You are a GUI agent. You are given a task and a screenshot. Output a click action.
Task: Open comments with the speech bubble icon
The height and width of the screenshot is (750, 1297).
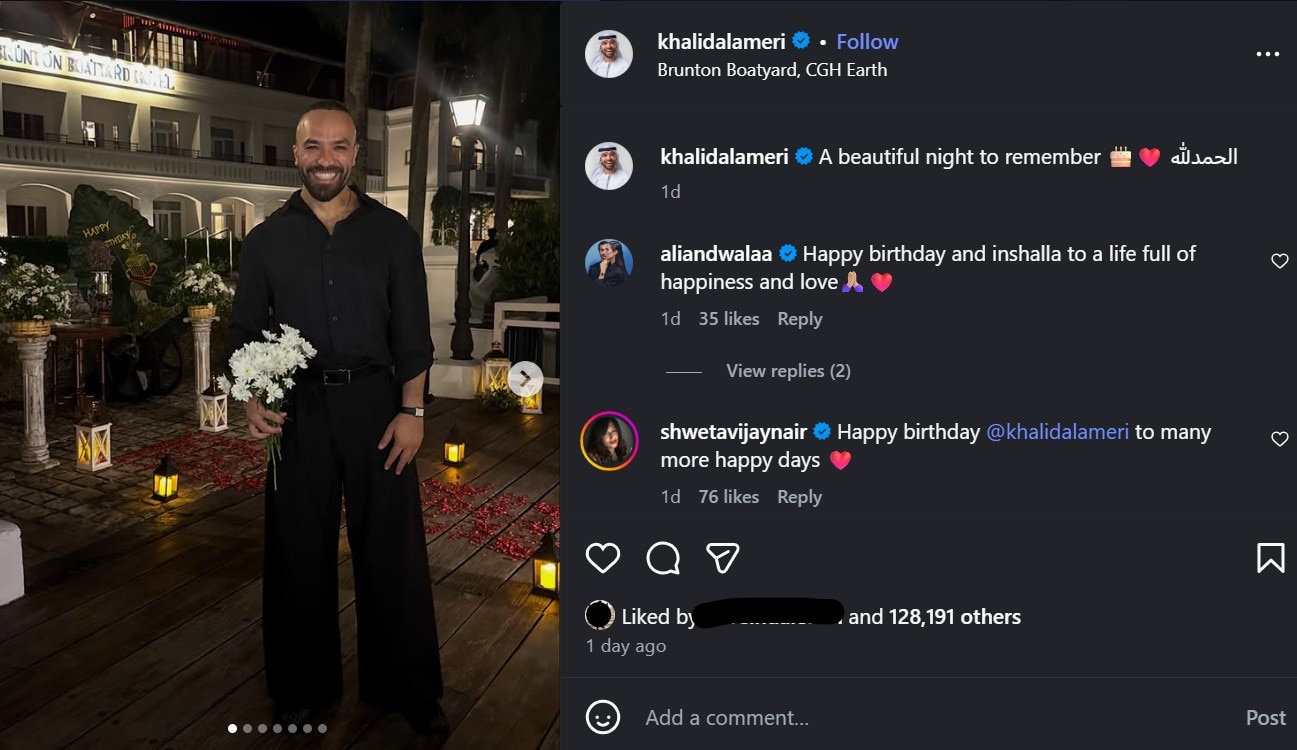[x=663, y=558]
